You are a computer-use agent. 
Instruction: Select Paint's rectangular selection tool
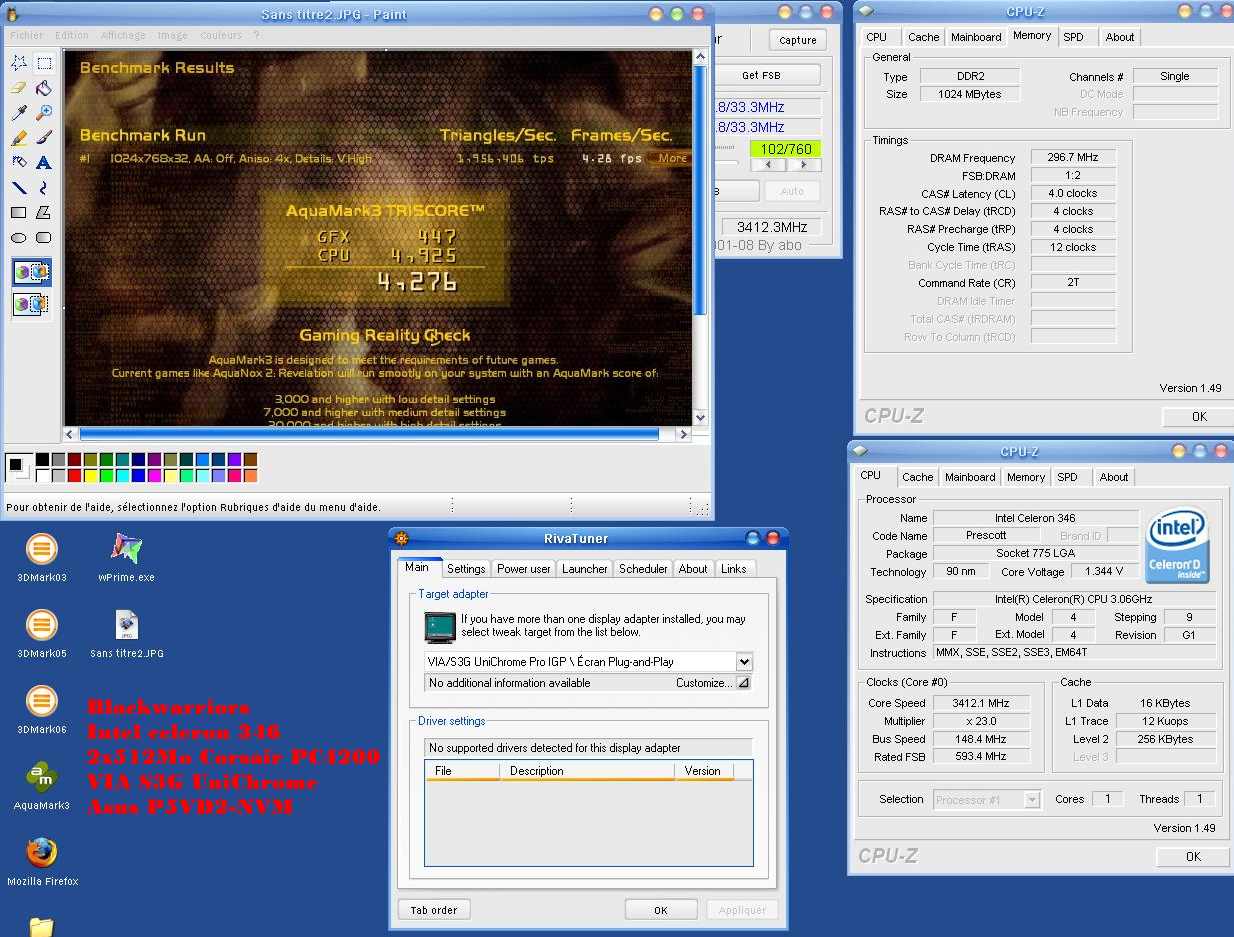[44, 63]
